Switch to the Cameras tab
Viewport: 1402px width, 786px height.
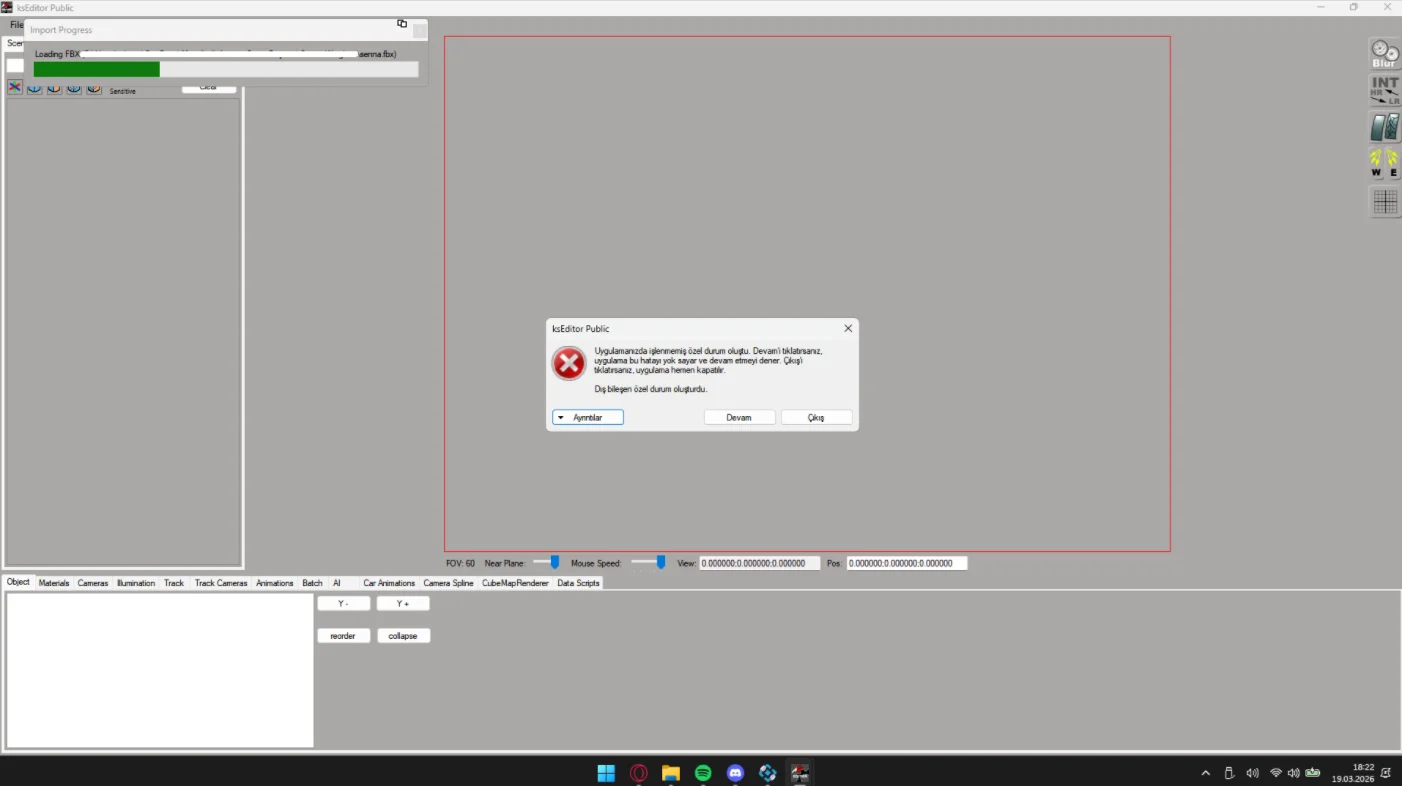coord(93,583)
